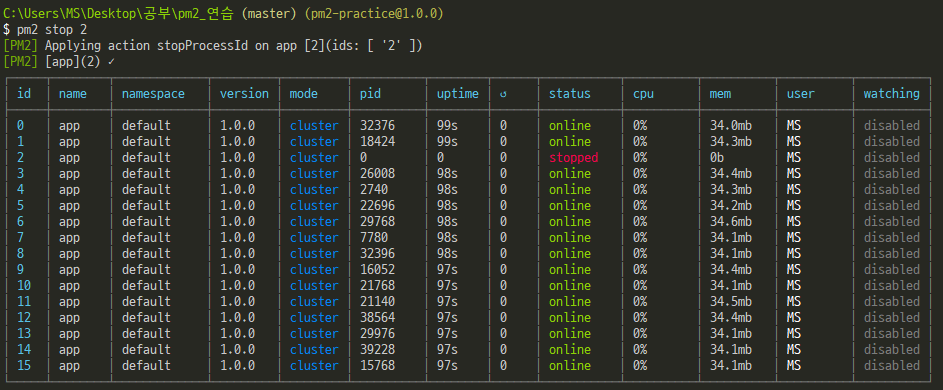Click '(pm2-practice@1.0.0)' package label in prompt
Image resolution: width=943 pixels, height=390 pixels.
374,14
